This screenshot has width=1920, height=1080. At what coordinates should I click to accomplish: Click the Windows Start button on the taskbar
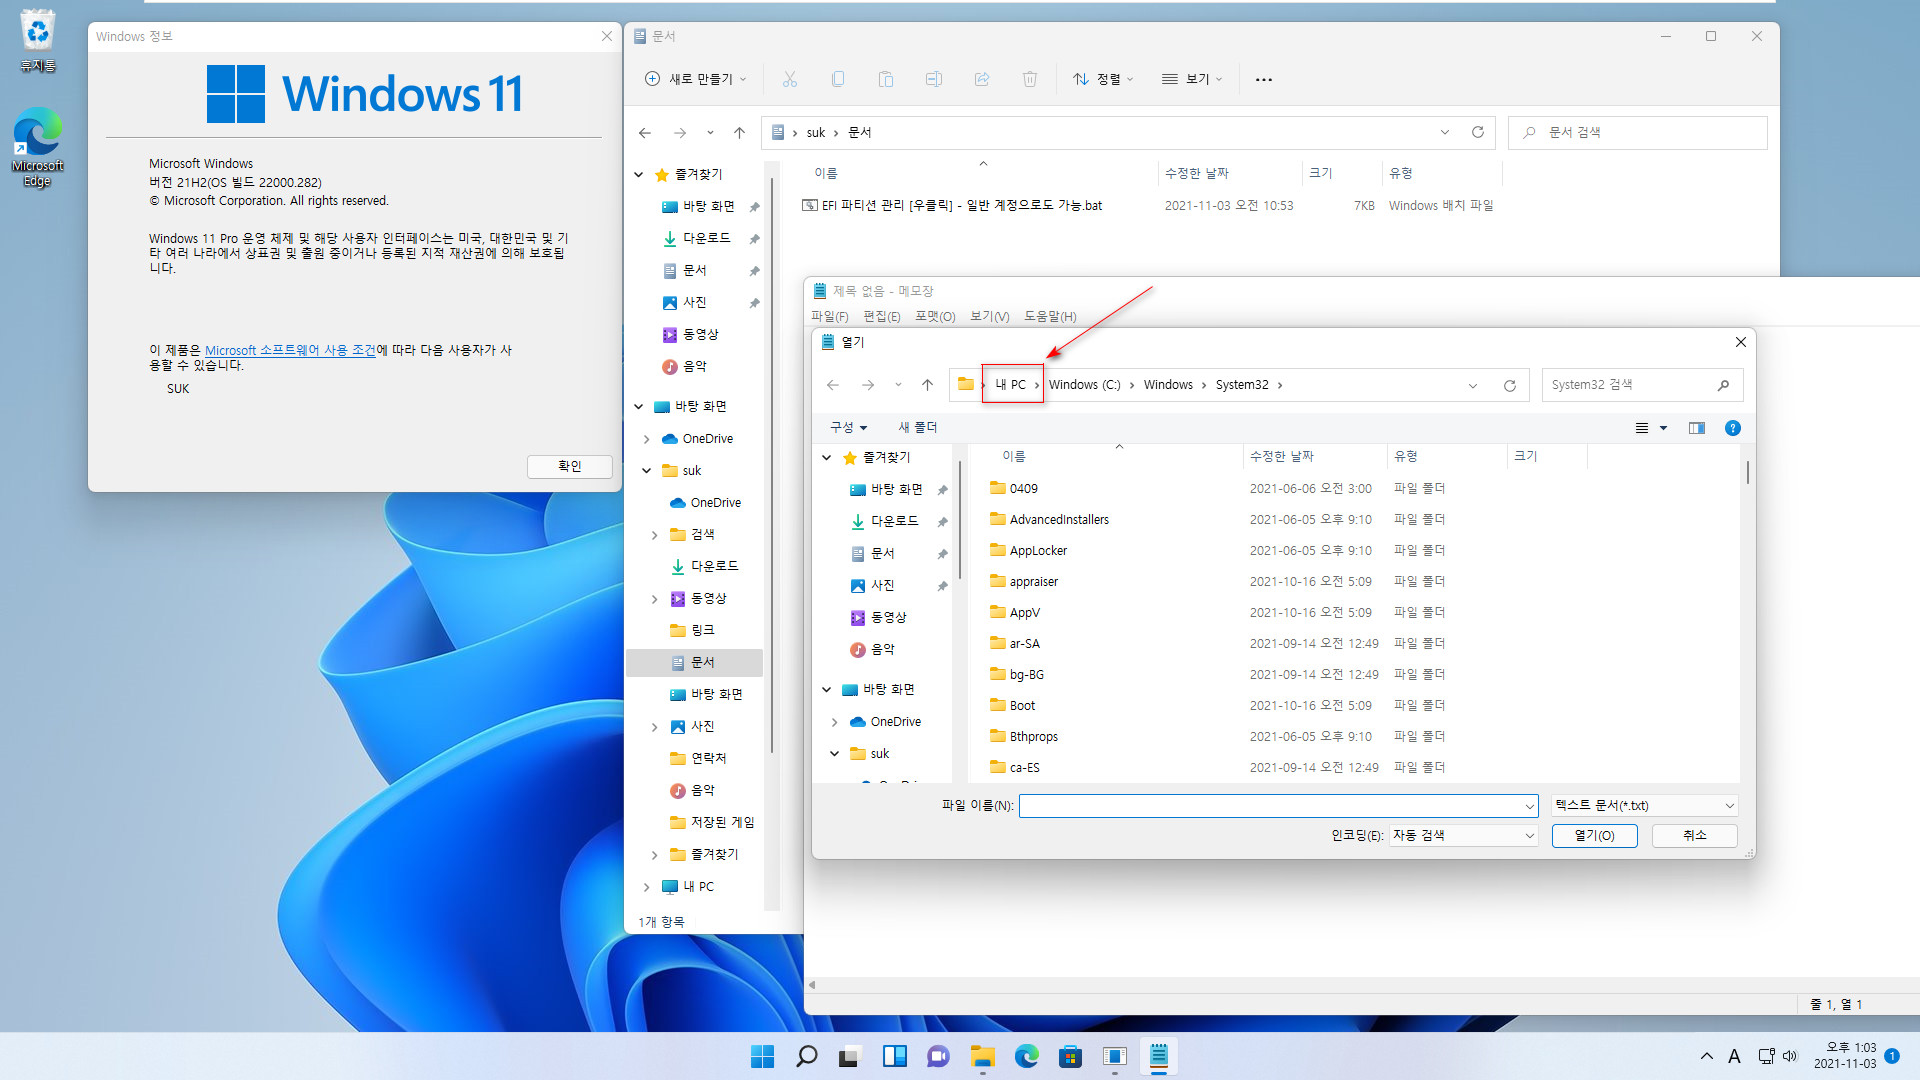(x=762, y=1056)
